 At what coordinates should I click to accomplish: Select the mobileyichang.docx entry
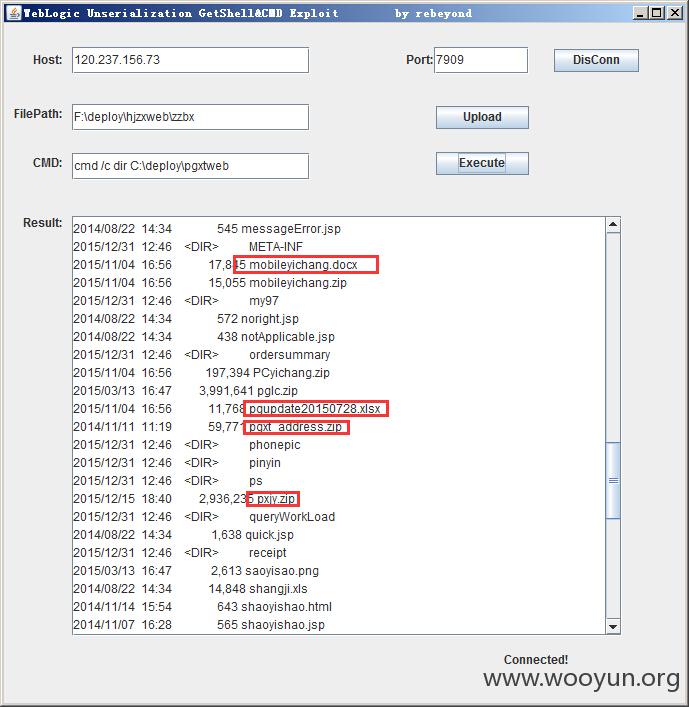click(x=215, y=265)
